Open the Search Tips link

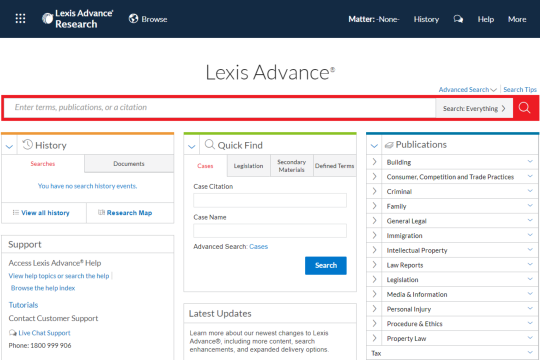[x=520, y=90]
